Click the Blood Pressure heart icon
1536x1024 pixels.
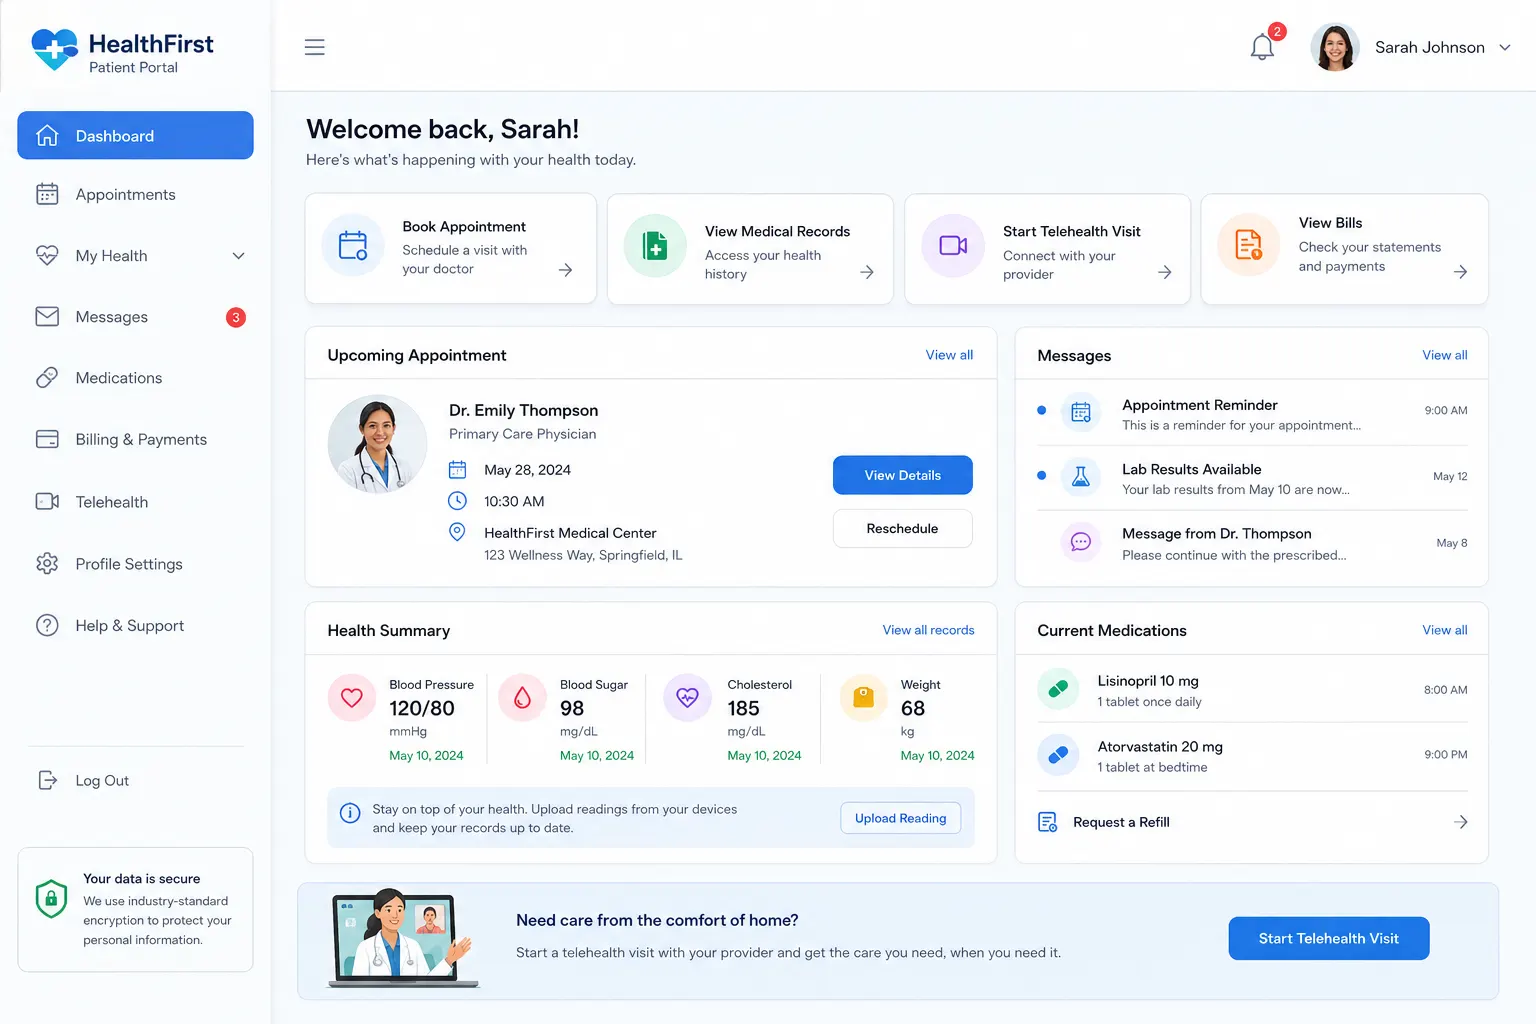click(x=352, y=698)
